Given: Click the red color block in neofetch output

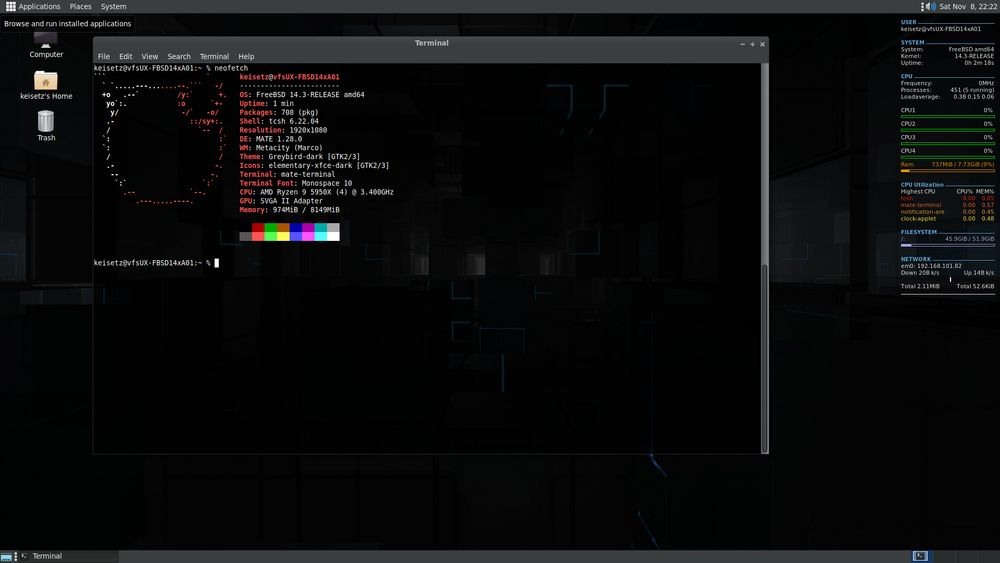Looking at the screenshot, I should pyautogui.click(x=258, y=228).
